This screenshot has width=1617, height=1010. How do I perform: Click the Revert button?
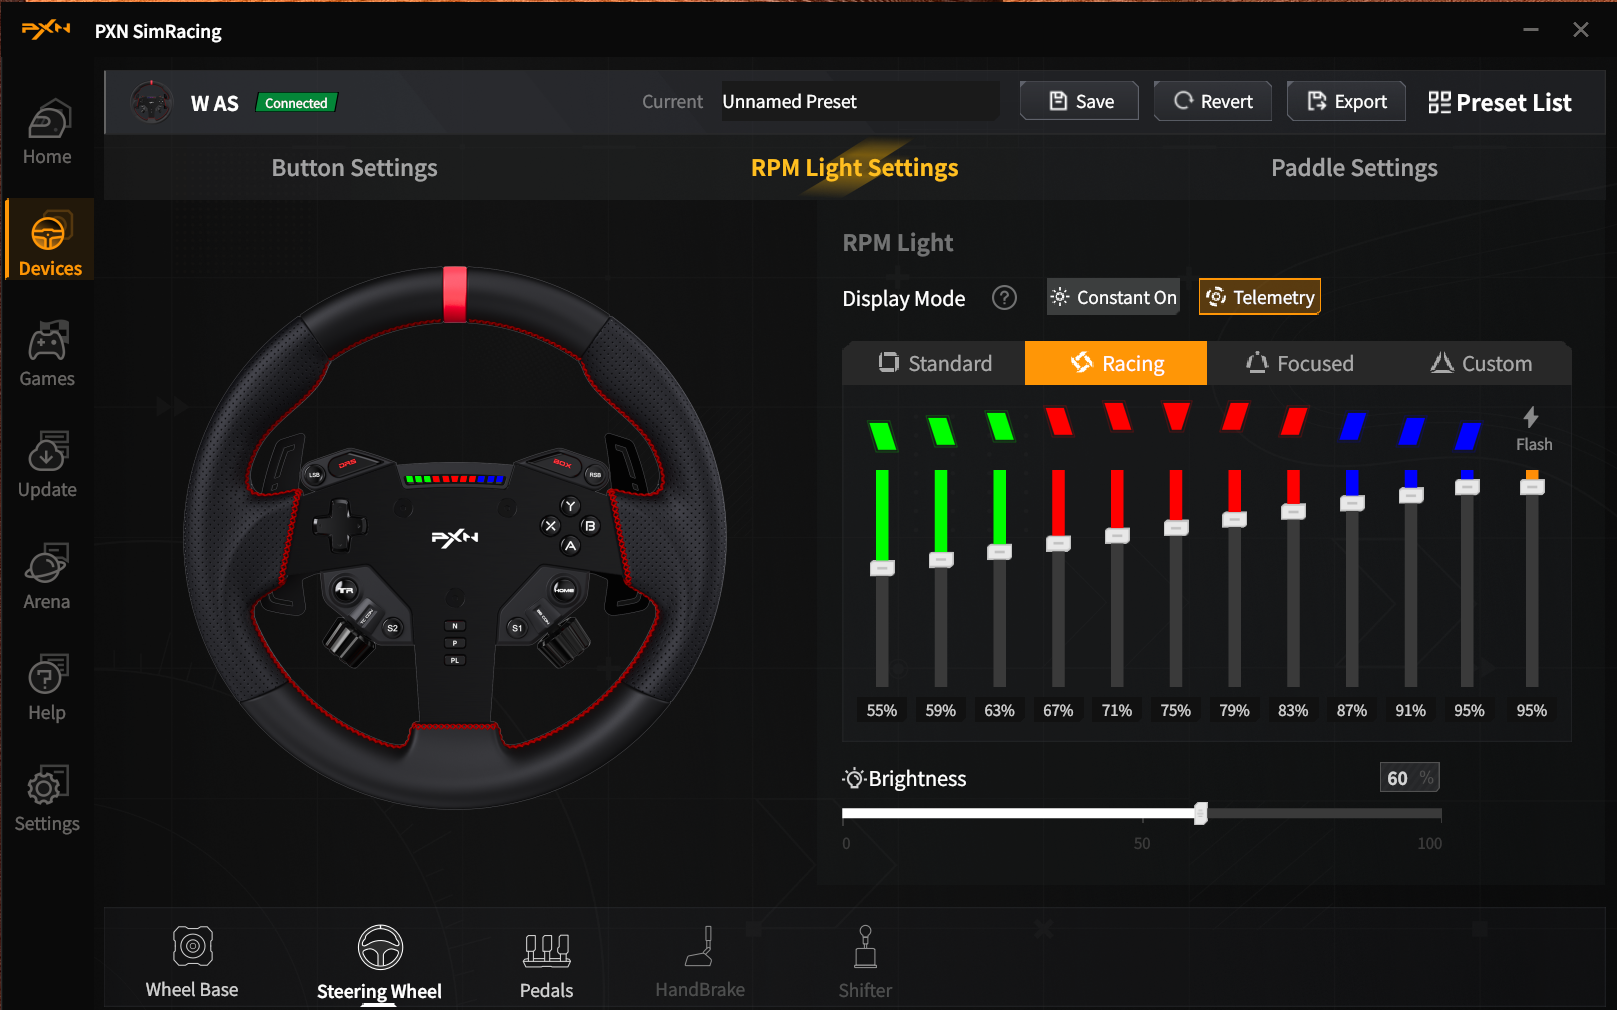click(x=1212, y=101)
